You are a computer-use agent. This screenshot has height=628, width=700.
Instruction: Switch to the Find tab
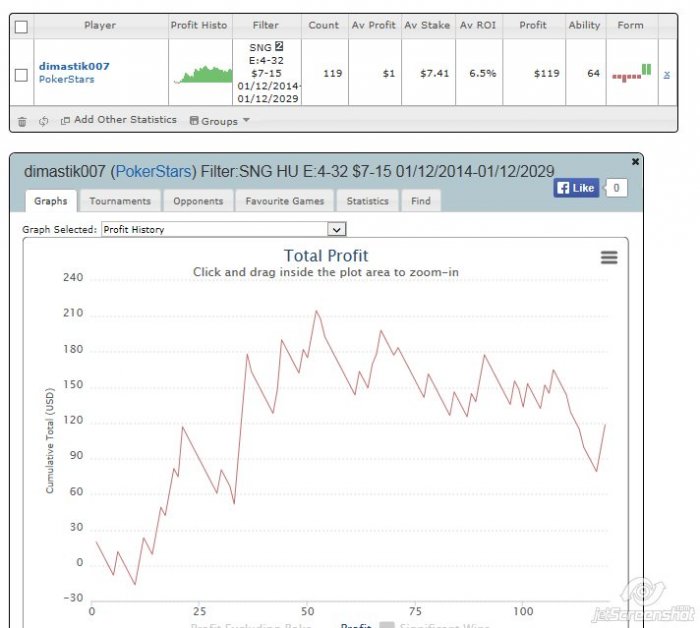(421, 201)
